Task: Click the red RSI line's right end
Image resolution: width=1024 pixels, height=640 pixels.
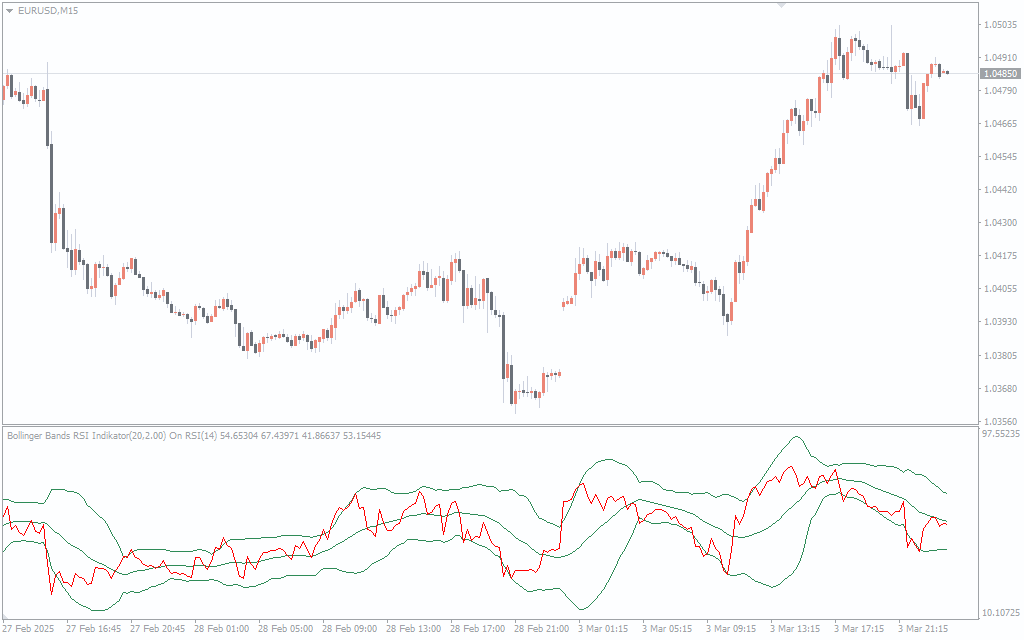Action: tap(946, 523)
